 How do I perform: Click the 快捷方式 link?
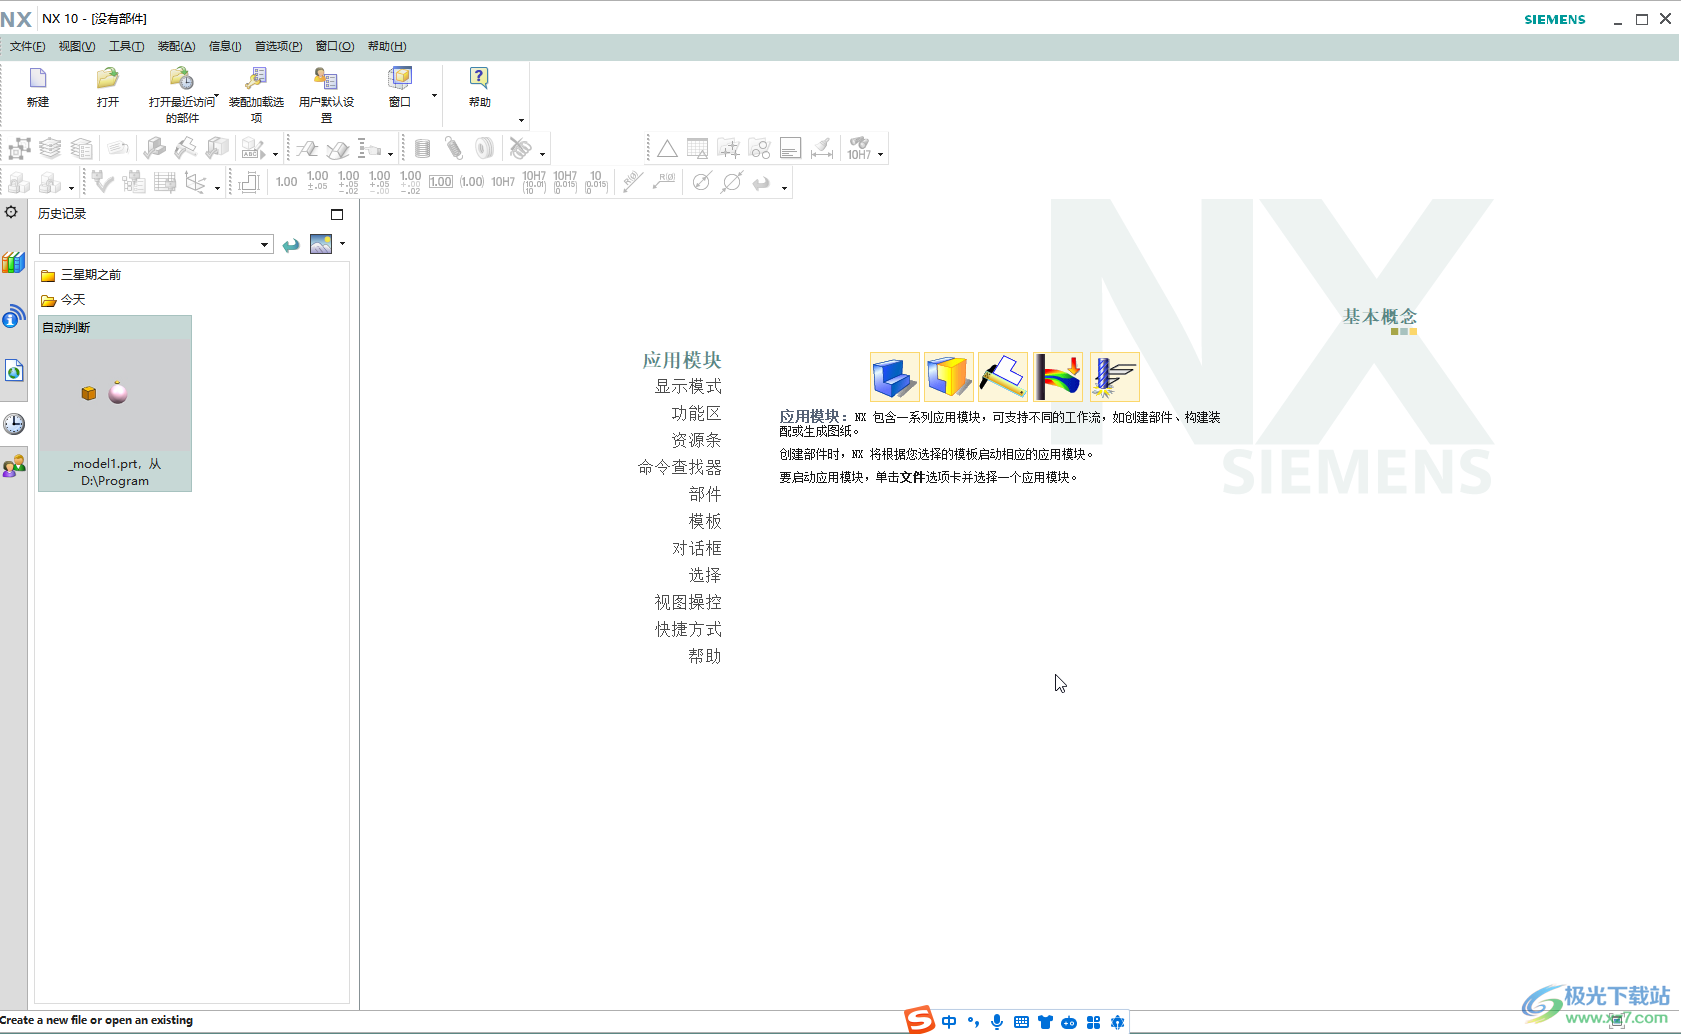(x=688, y=629)
